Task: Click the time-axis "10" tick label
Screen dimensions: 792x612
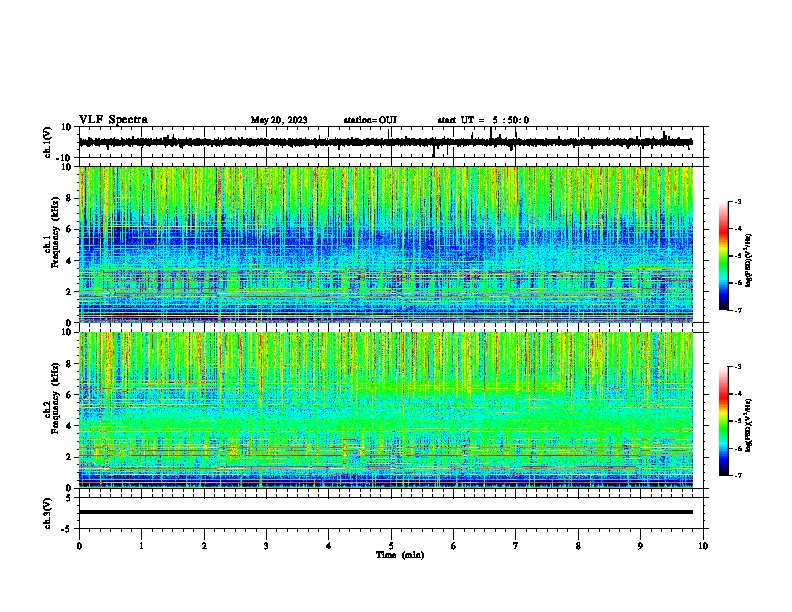Action: click(x=703, y=546)
